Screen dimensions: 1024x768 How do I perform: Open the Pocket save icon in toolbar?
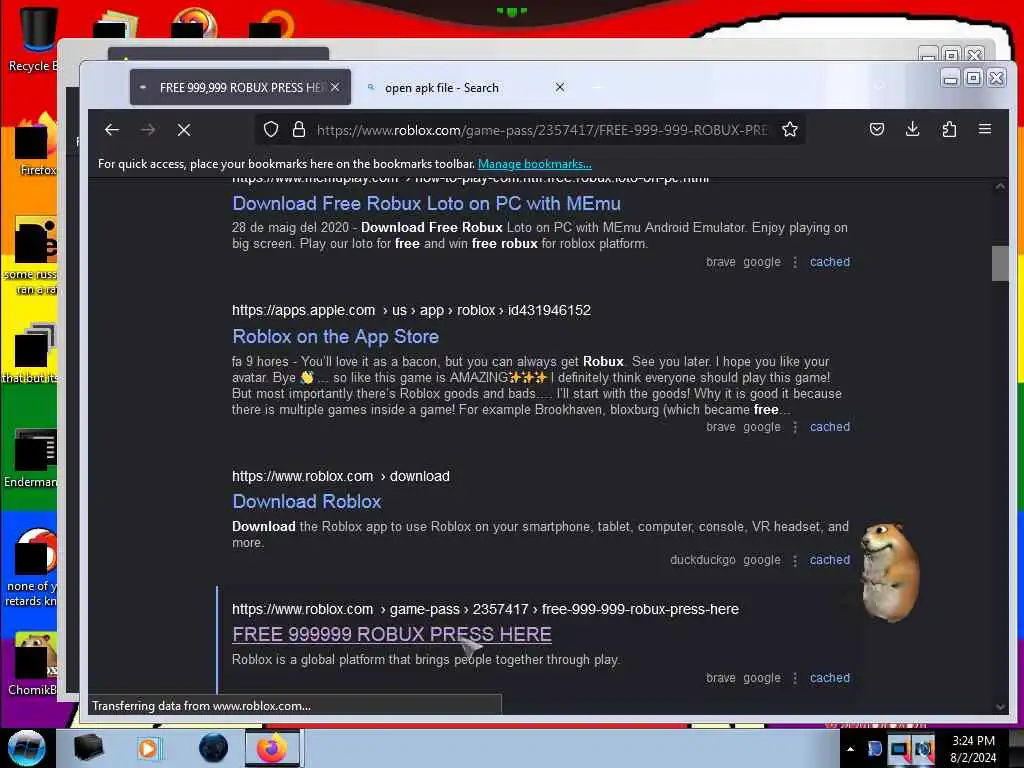(x=877, y=129)
